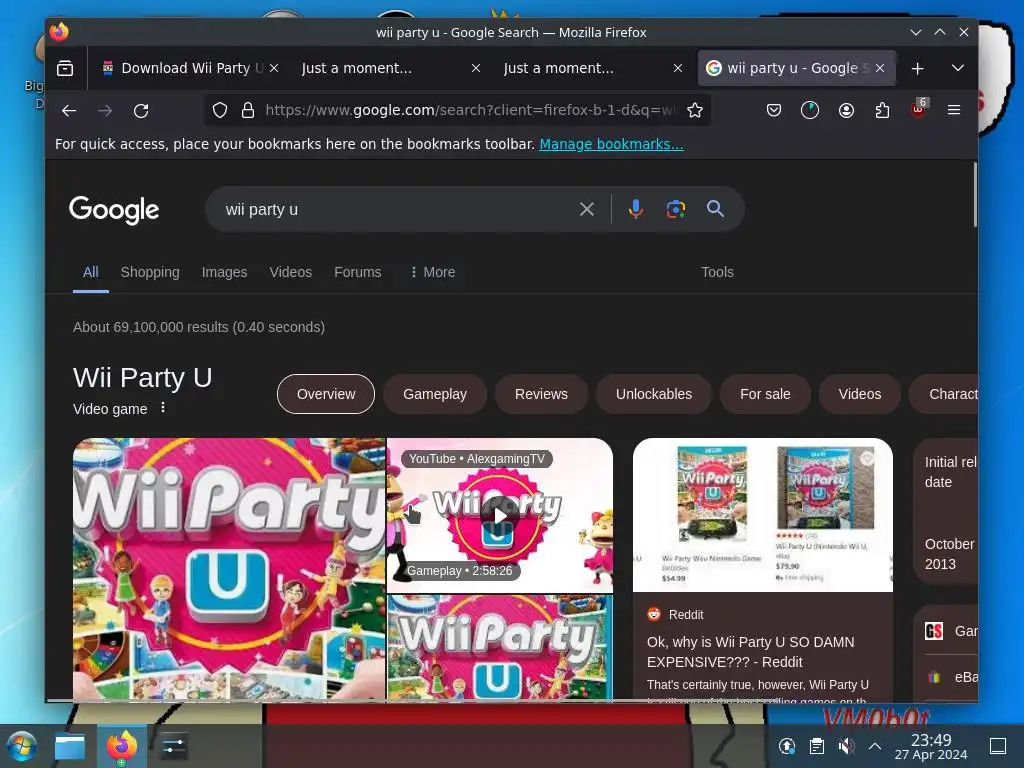Open the taskbar clock showing 23:49
Viewport: 1024px width, 768px height.
[931, 746]
